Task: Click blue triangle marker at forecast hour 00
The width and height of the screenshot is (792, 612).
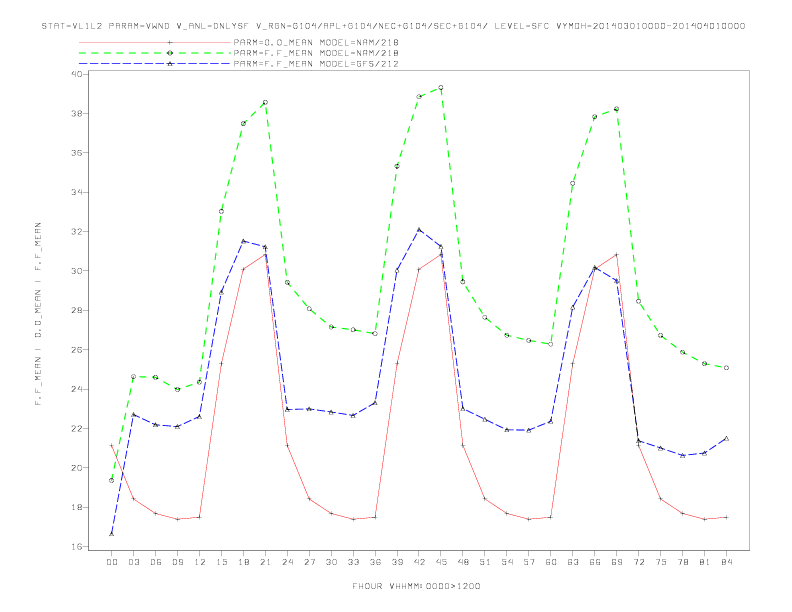Action: click(112, 534)
